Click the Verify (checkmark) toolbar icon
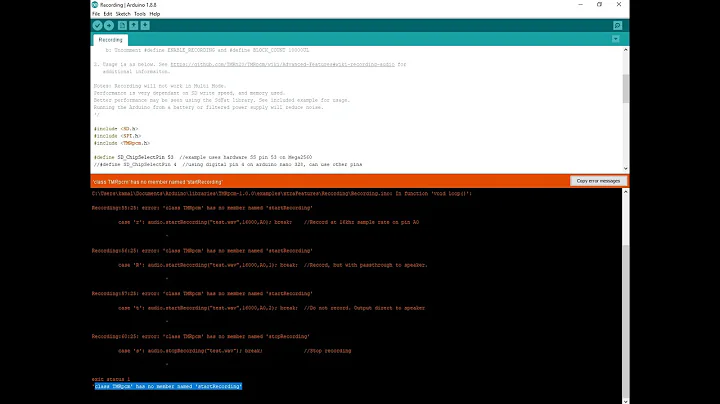 (x=97, y=26)
